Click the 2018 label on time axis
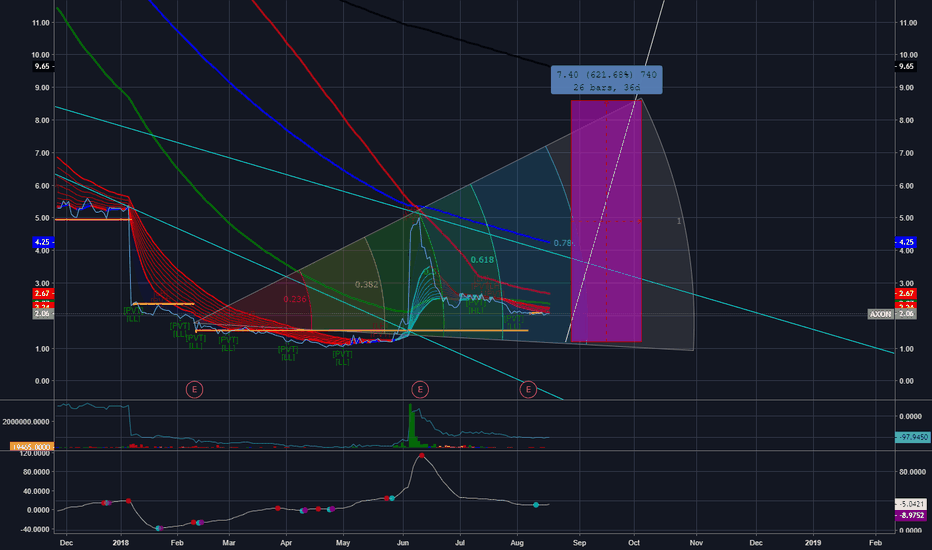Image resolution: width=932 pixels, height=550 pixels. 121,542
